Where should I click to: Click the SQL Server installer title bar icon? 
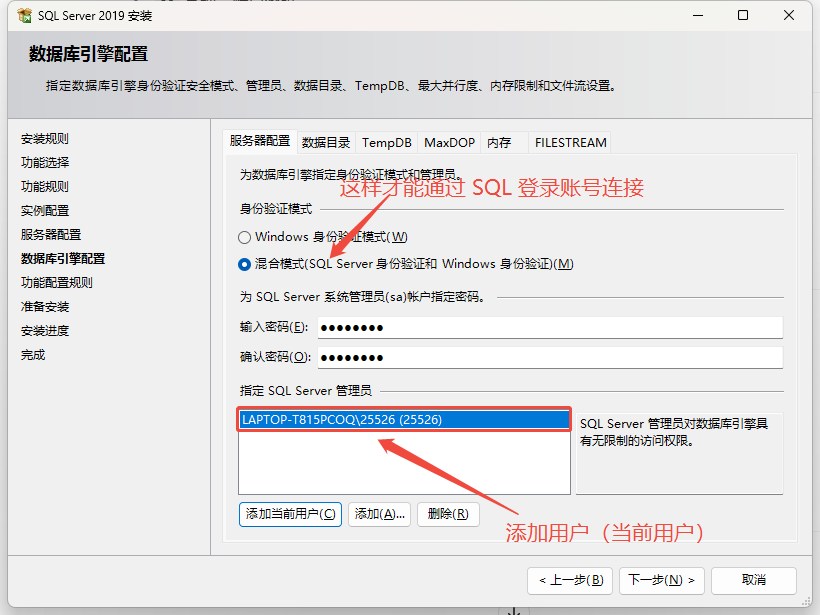point(24,16)
